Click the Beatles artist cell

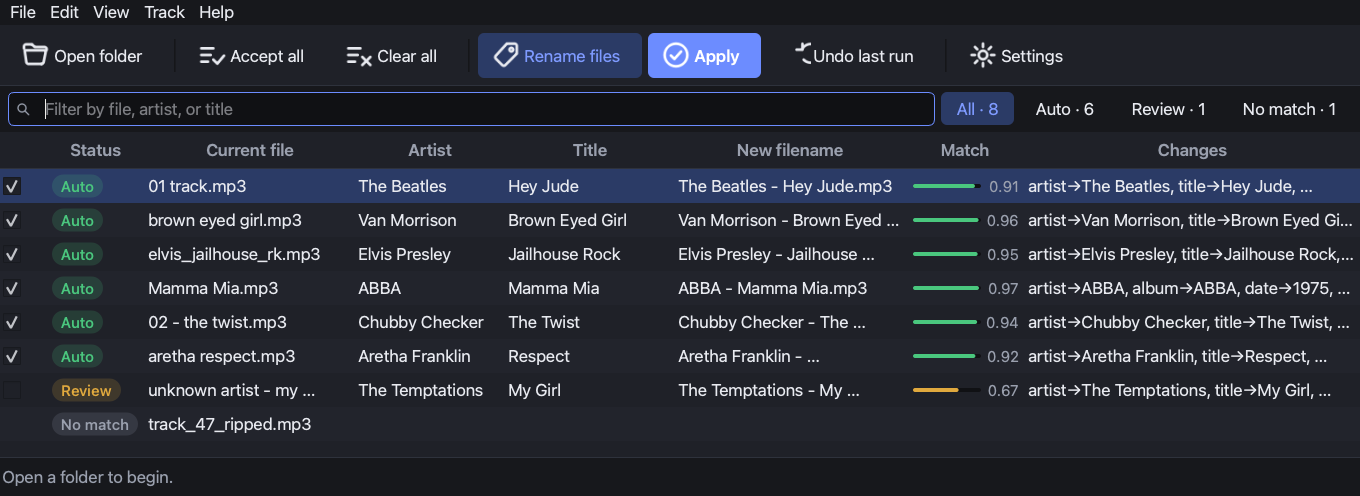(402, 186)
